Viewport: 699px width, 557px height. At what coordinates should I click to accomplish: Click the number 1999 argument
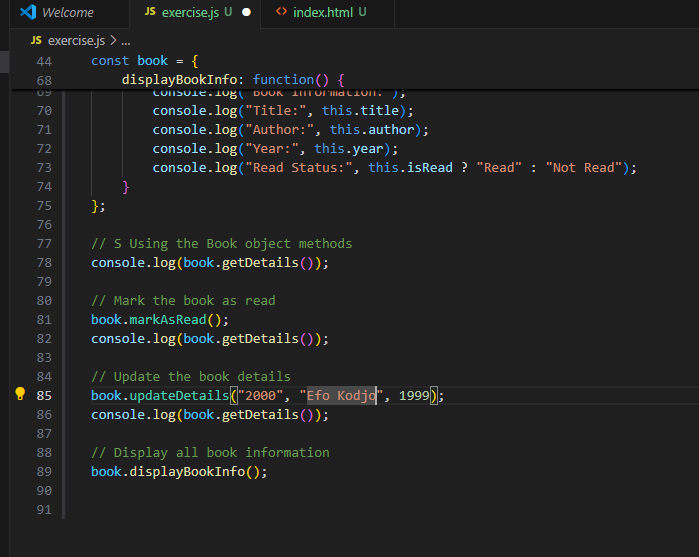[x=414, y=396]
